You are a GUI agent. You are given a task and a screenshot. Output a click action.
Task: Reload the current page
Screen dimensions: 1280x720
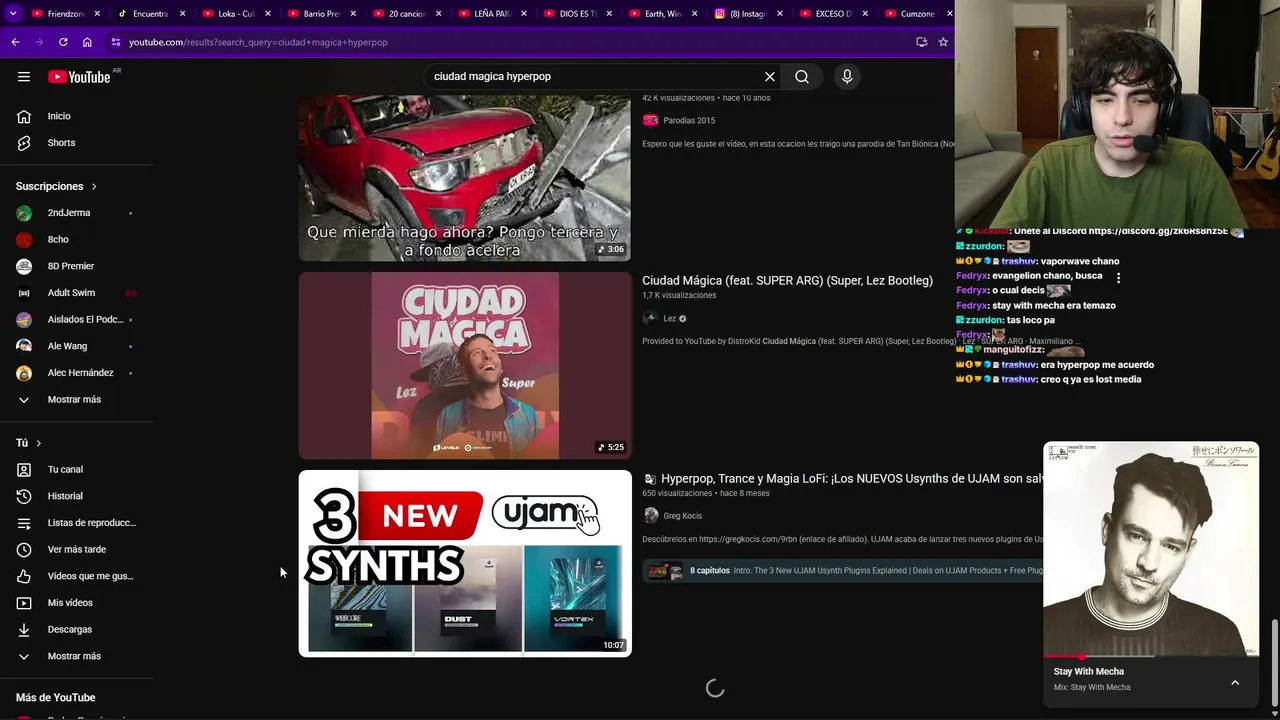tap(63, 42)
